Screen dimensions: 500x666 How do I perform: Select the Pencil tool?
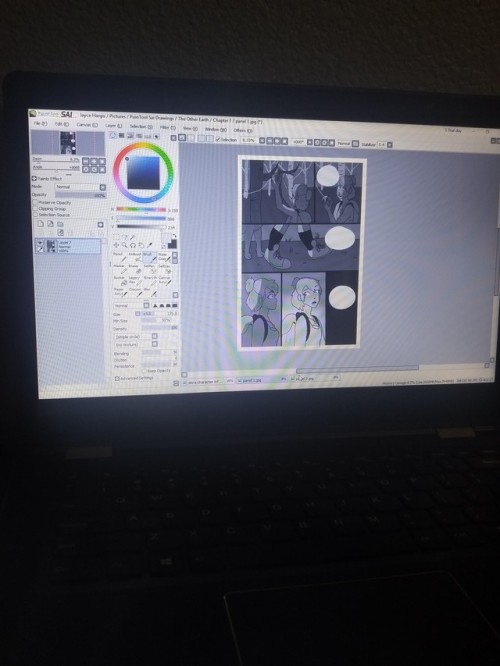119,257
